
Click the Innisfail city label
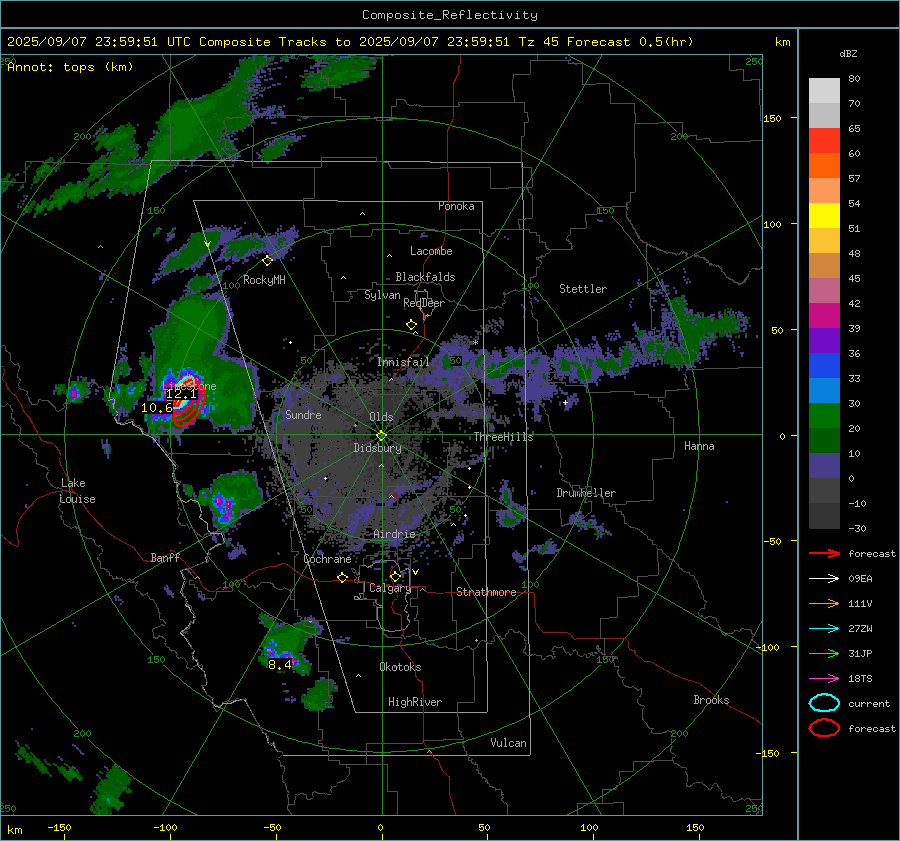(x=403, y=362)
